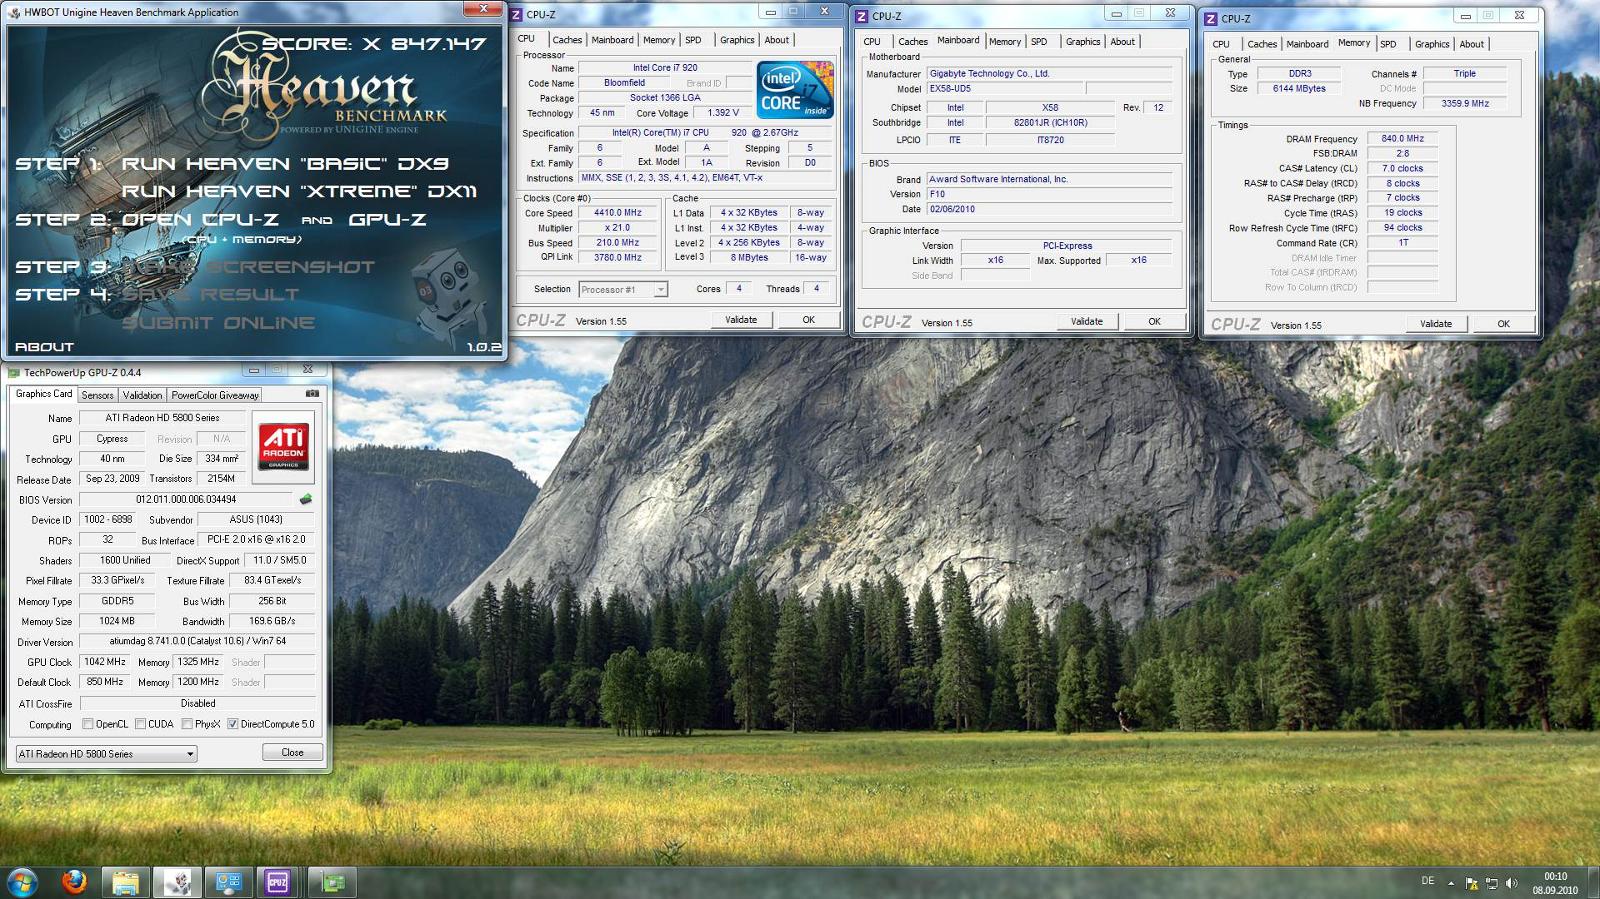Click the CPU-Z title icon of Memory window
The height and width of the screenshot is (899, 1600).
pyautogui.click(x=1211, y=18)
